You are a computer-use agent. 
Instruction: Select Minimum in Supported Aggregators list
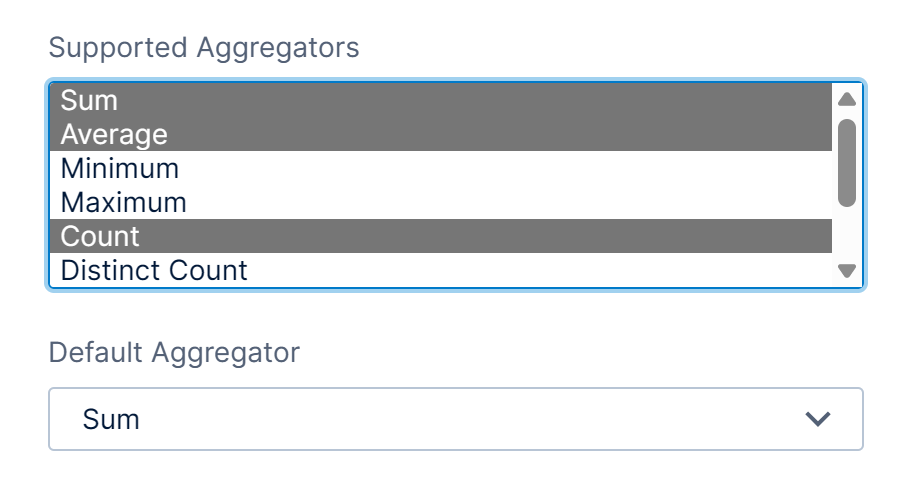coord(120,169)
